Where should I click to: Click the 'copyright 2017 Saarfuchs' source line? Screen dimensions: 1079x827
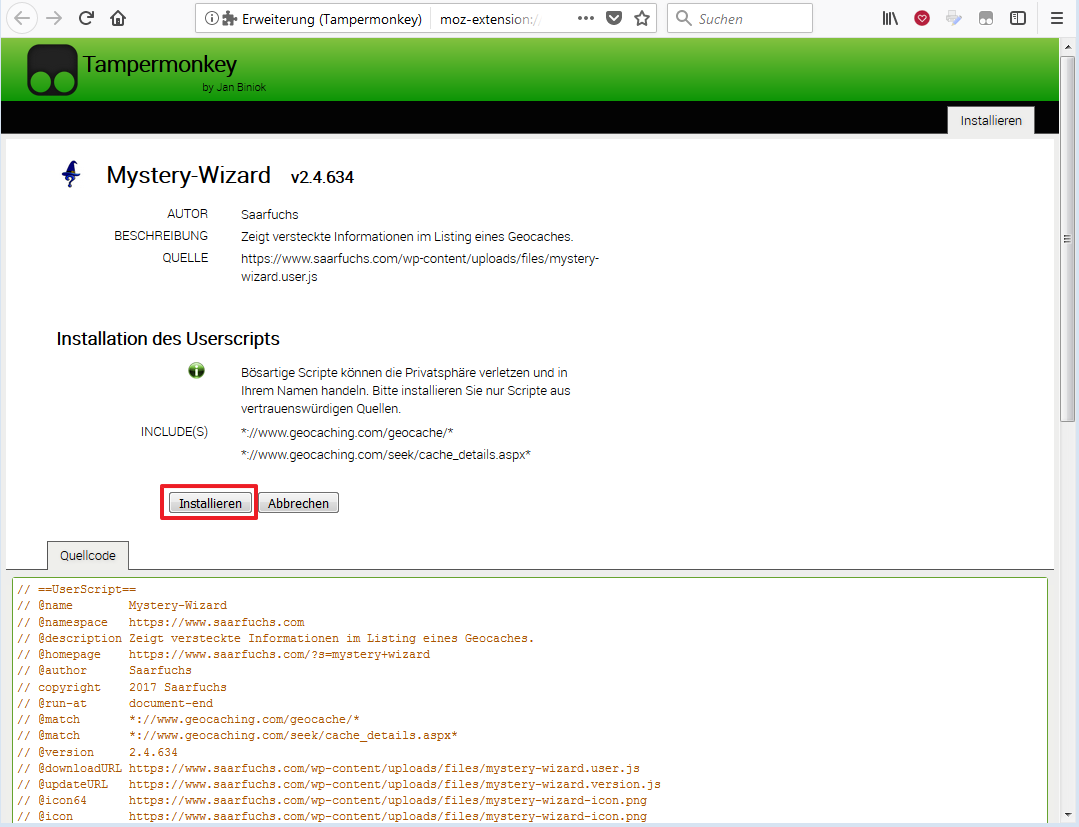pyautogui.click(x=122, y=687)
